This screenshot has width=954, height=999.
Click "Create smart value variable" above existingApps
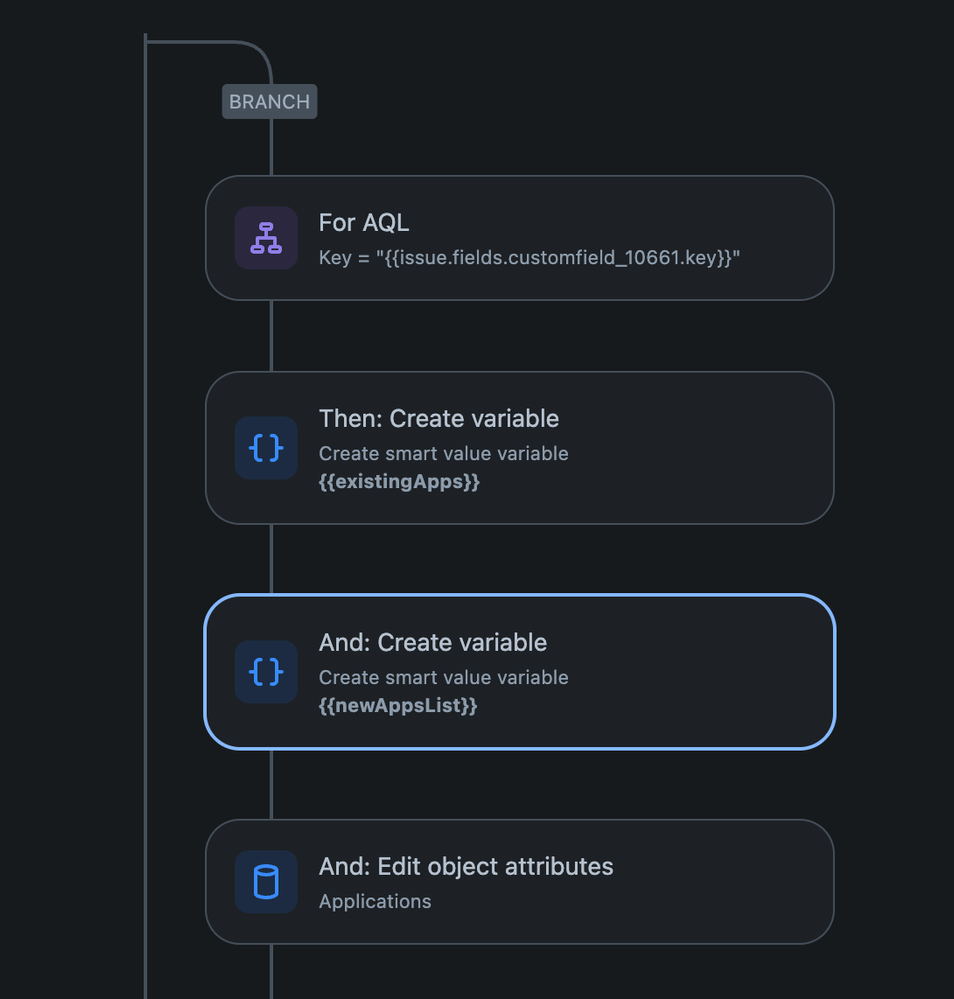(443, 453)
